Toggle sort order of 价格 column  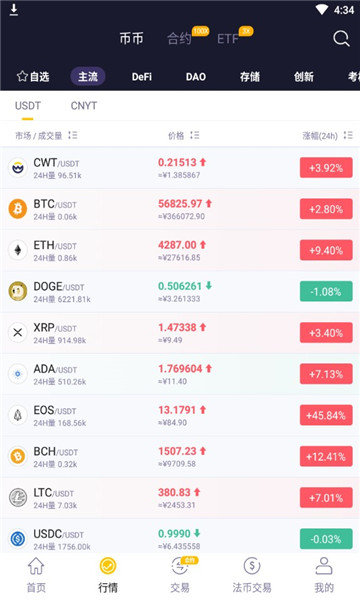coord(184,135)
